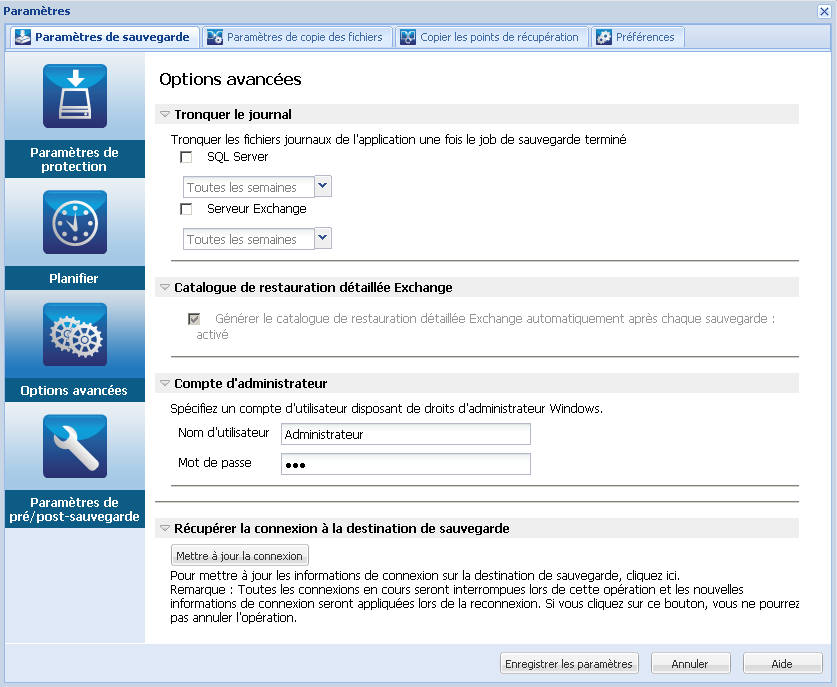Click the icon on Copier les points de récupération tab
The image size is (837, 687).
(408, 36)
